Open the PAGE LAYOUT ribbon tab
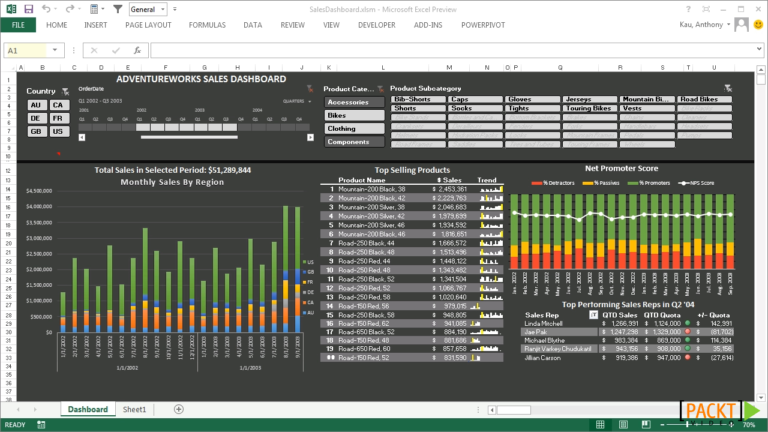Screen dimensions: 768x432 point(147,24)
